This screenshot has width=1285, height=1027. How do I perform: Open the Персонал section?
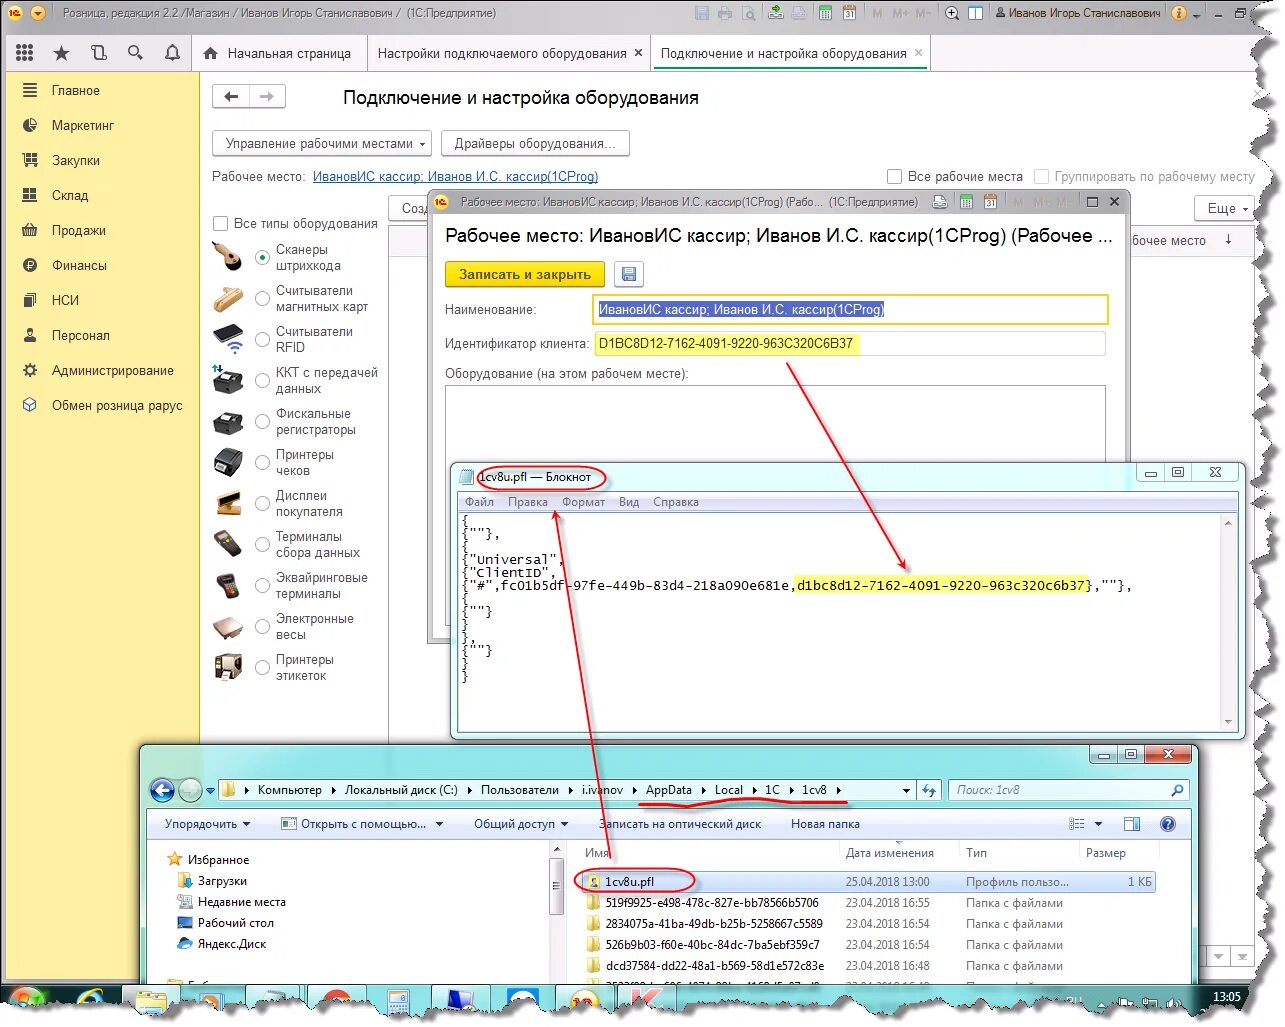[x=81, y=335]
